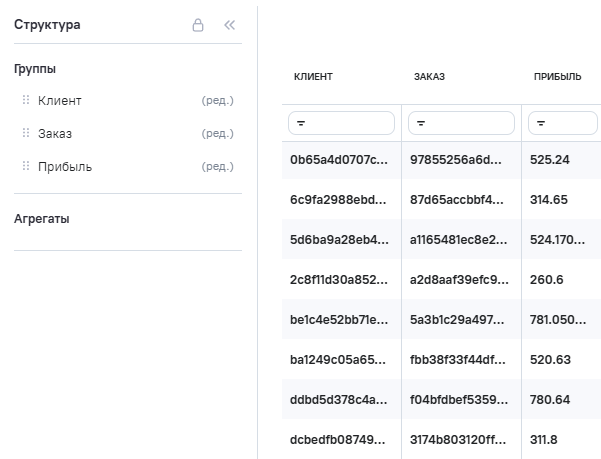This screenshot has width=601, height=459.
Task: Open filter icon in Прибыль column
Action: tap(541, 124)
